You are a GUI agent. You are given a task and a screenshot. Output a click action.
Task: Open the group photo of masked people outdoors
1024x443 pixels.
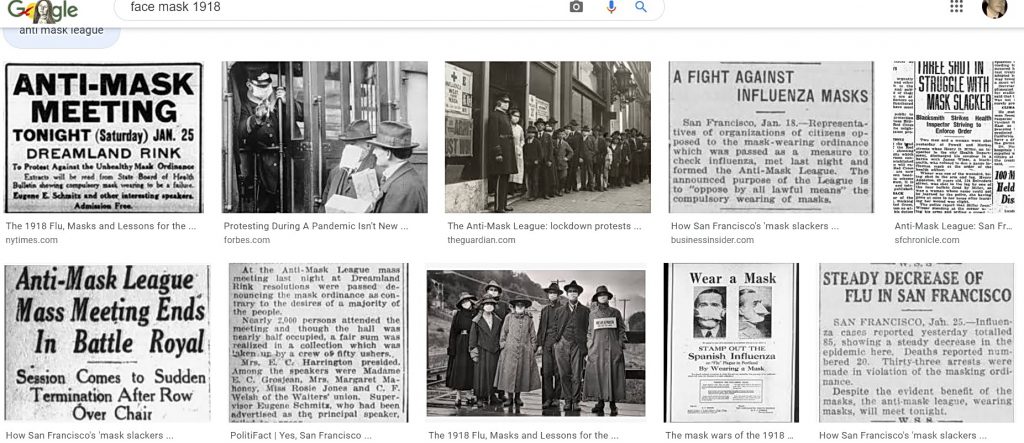point(536,343)
